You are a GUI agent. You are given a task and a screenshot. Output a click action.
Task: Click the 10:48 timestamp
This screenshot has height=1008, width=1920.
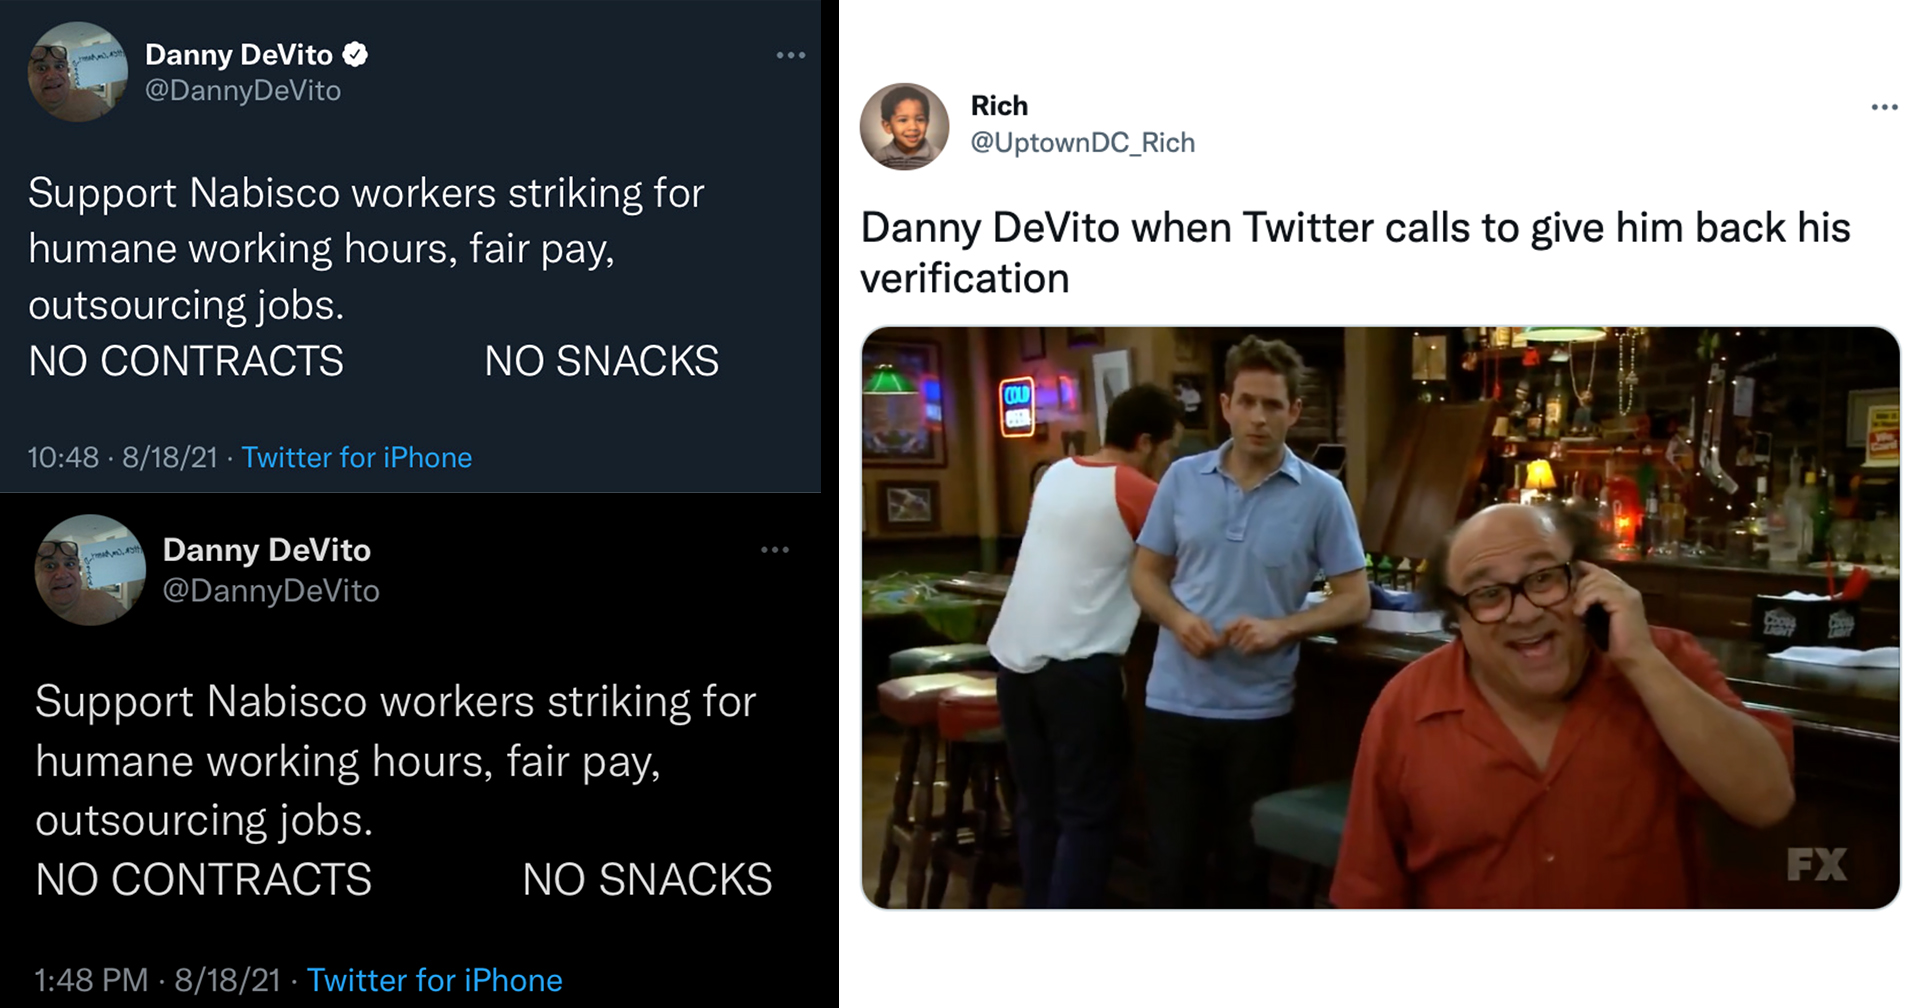pyautogui.click(x=63, y=457)
